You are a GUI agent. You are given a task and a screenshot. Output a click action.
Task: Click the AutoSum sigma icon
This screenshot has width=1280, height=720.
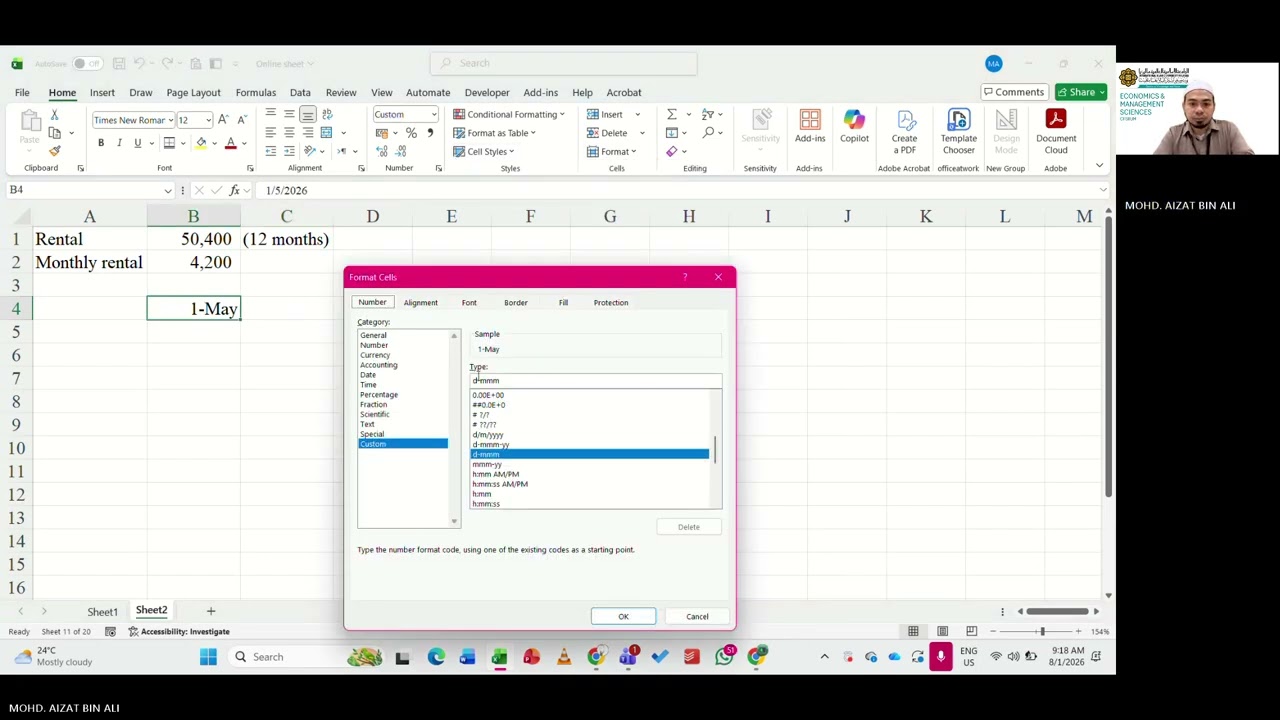coord(672,114)
